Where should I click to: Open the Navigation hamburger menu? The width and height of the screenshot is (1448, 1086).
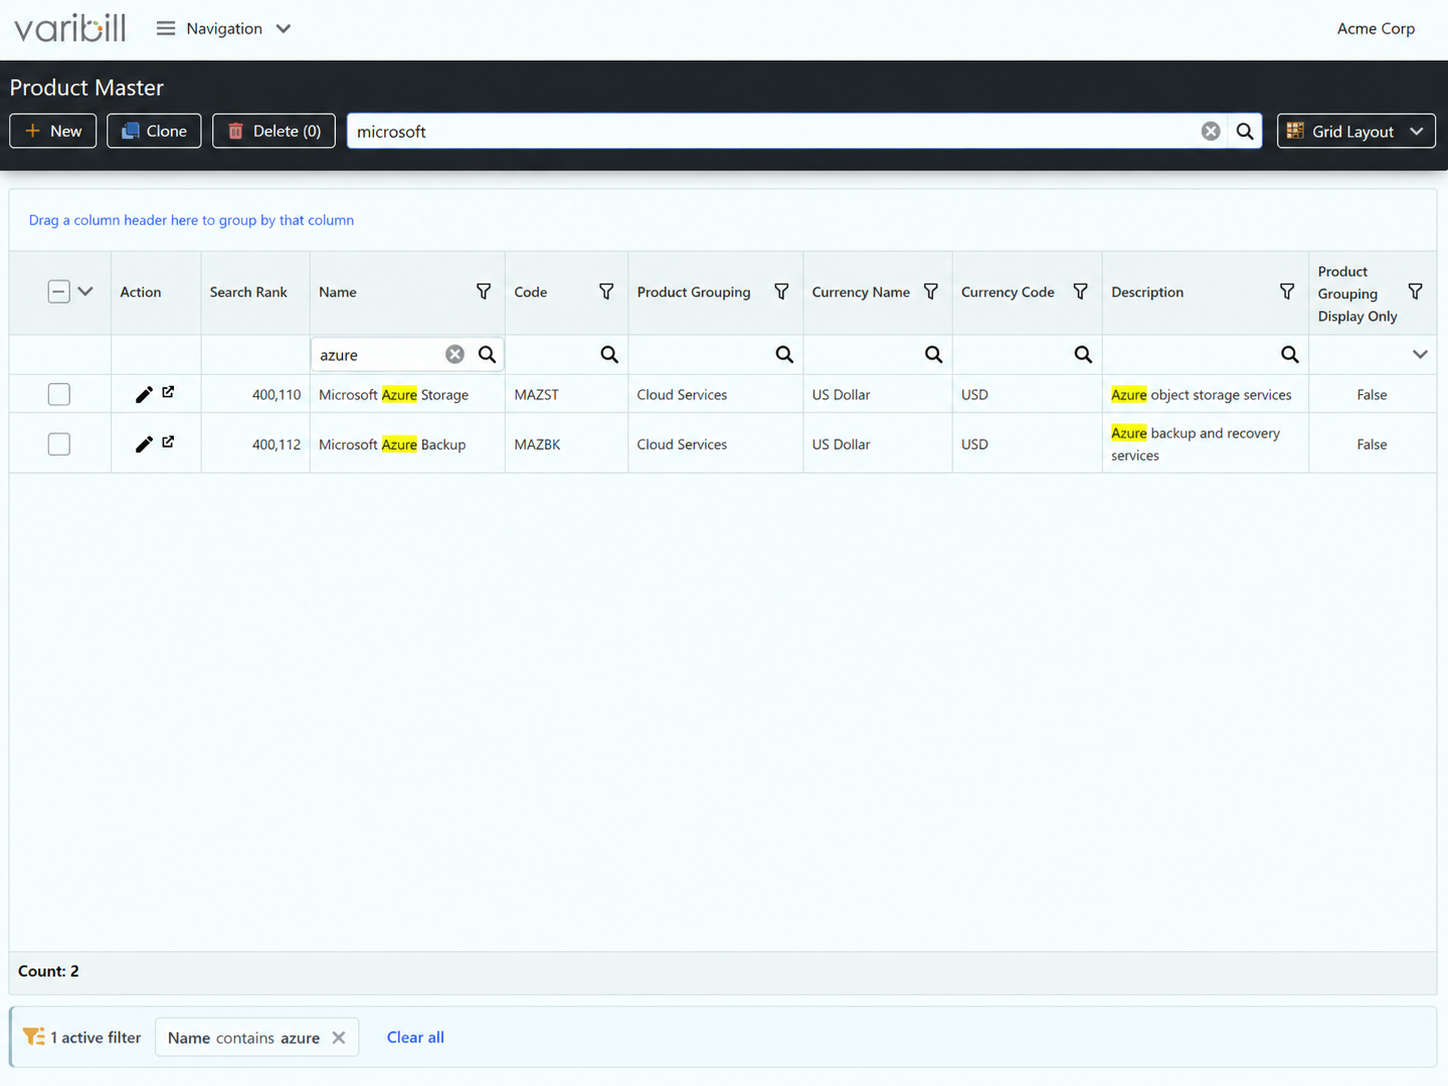pyautogui.click(x=166, y=29)
